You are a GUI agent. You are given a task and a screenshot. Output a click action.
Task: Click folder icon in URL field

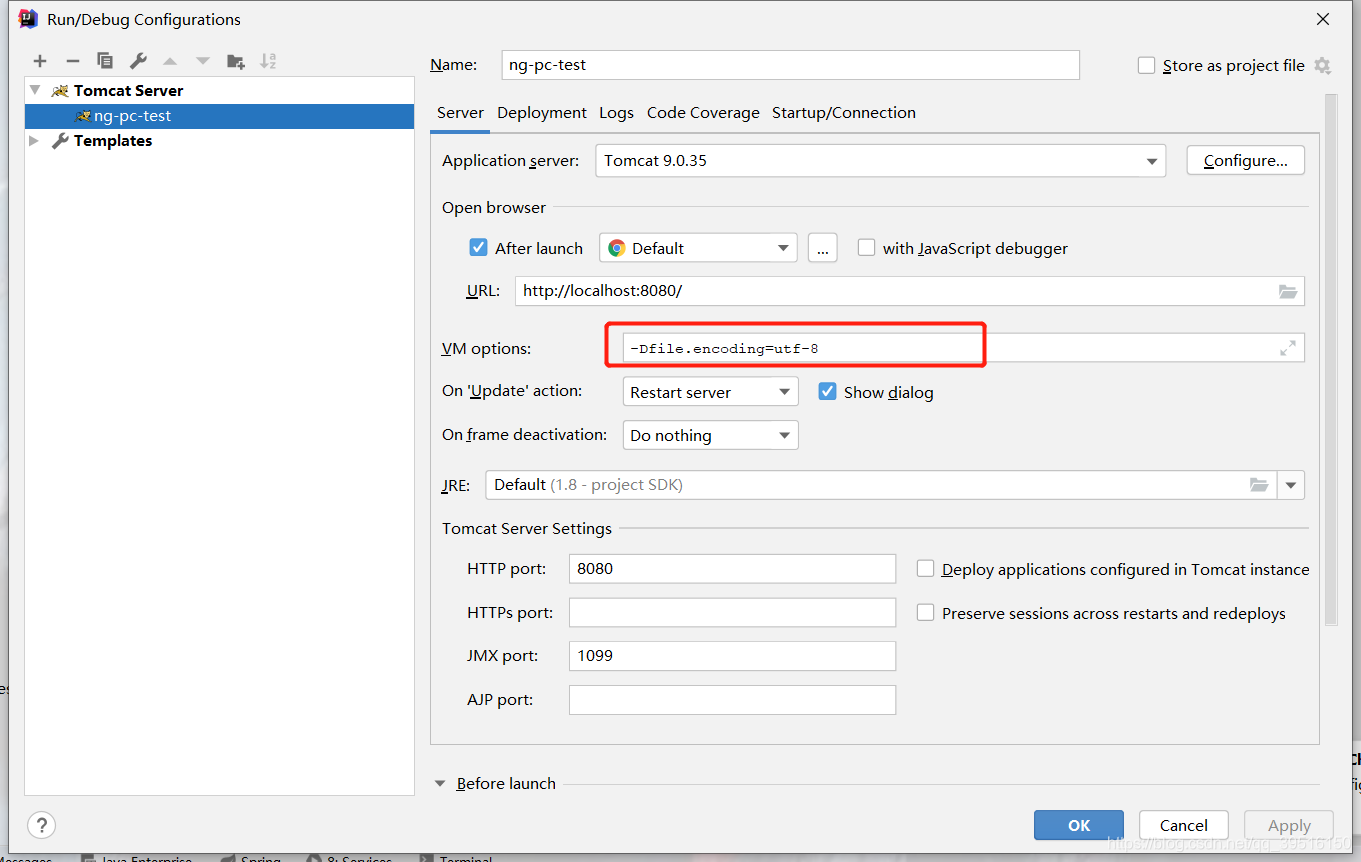[x=1288, y=292]
